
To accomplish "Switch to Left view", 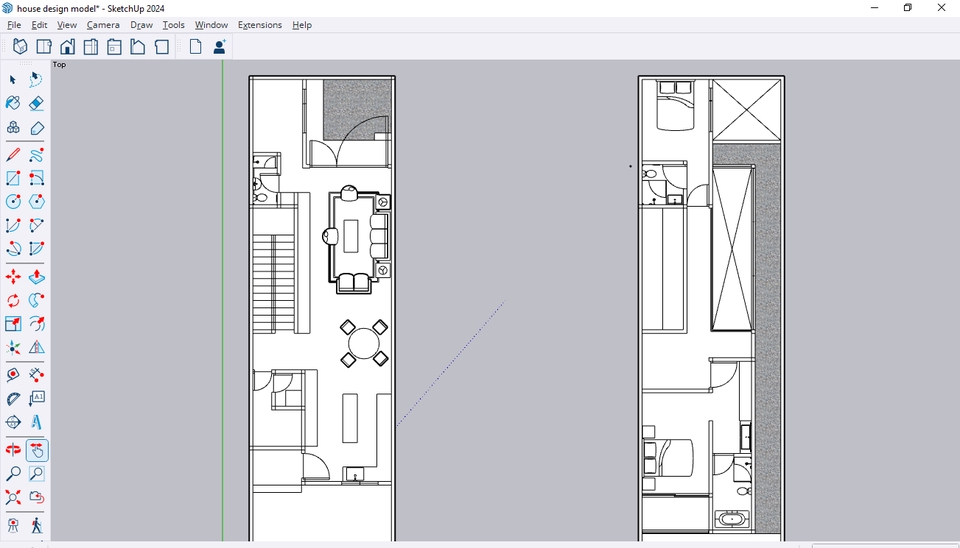I will 138,47.
